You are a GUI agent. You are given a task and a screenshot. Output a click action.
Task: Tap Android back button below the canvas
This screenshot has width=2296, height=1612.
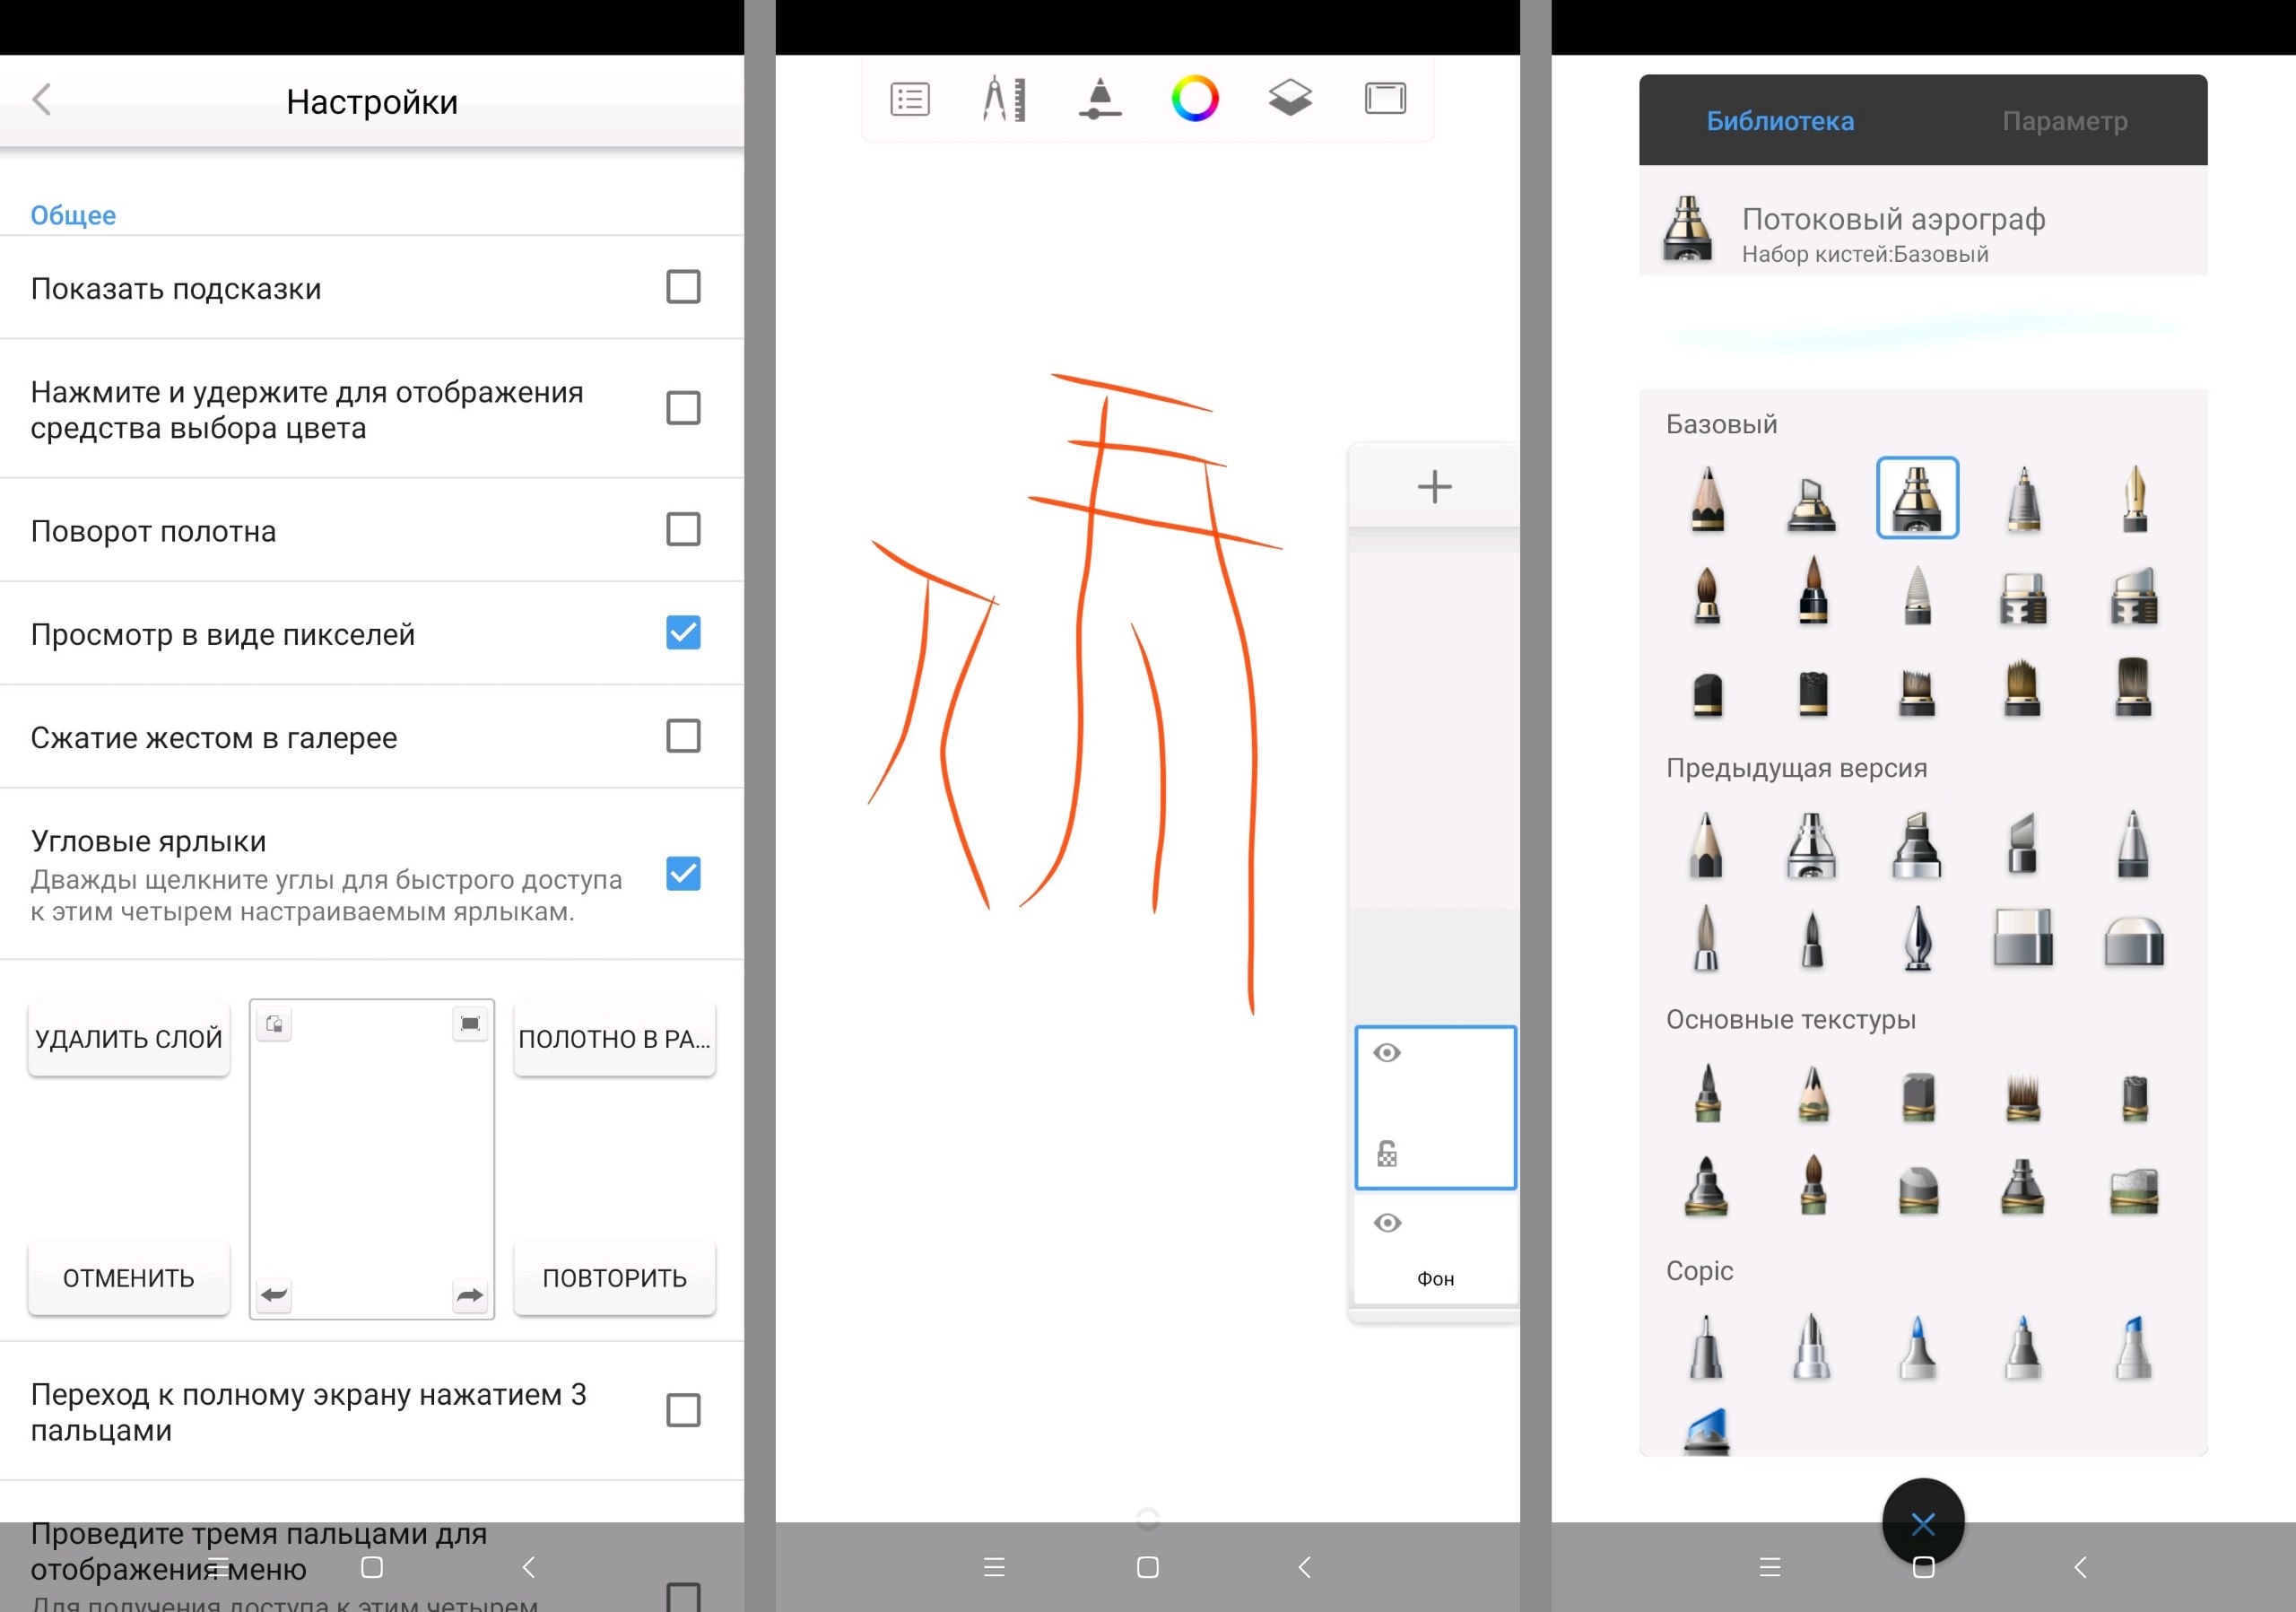[x=1304, y=1567]
